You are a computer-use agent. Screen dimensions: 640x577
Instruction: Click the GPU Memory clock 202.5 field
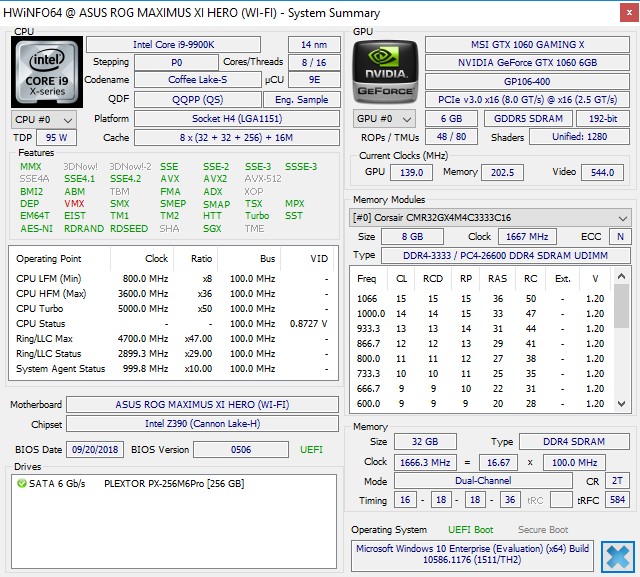coord(502,172)
